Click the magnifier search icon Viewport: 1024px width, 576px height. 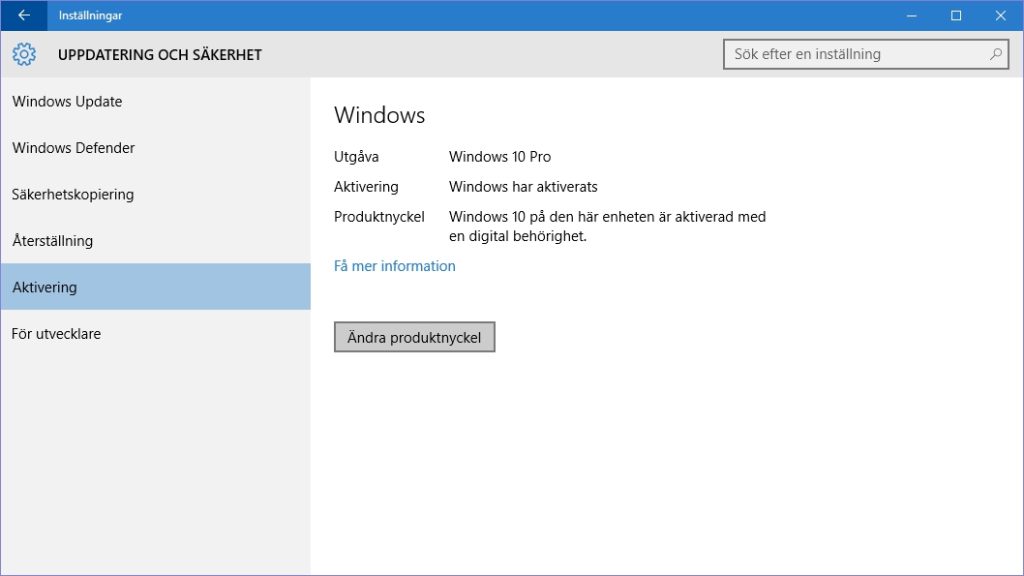995,54
